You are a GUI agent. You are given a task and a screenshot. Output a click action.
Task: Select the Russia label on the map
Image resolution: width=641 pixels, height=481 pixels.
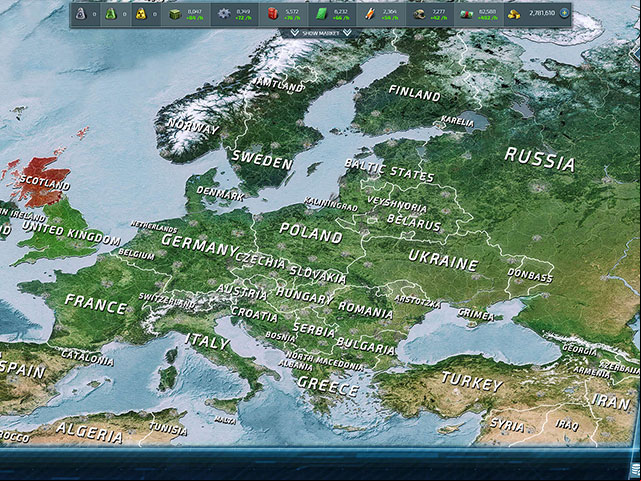pyautogui.click(x=540, y=160)
